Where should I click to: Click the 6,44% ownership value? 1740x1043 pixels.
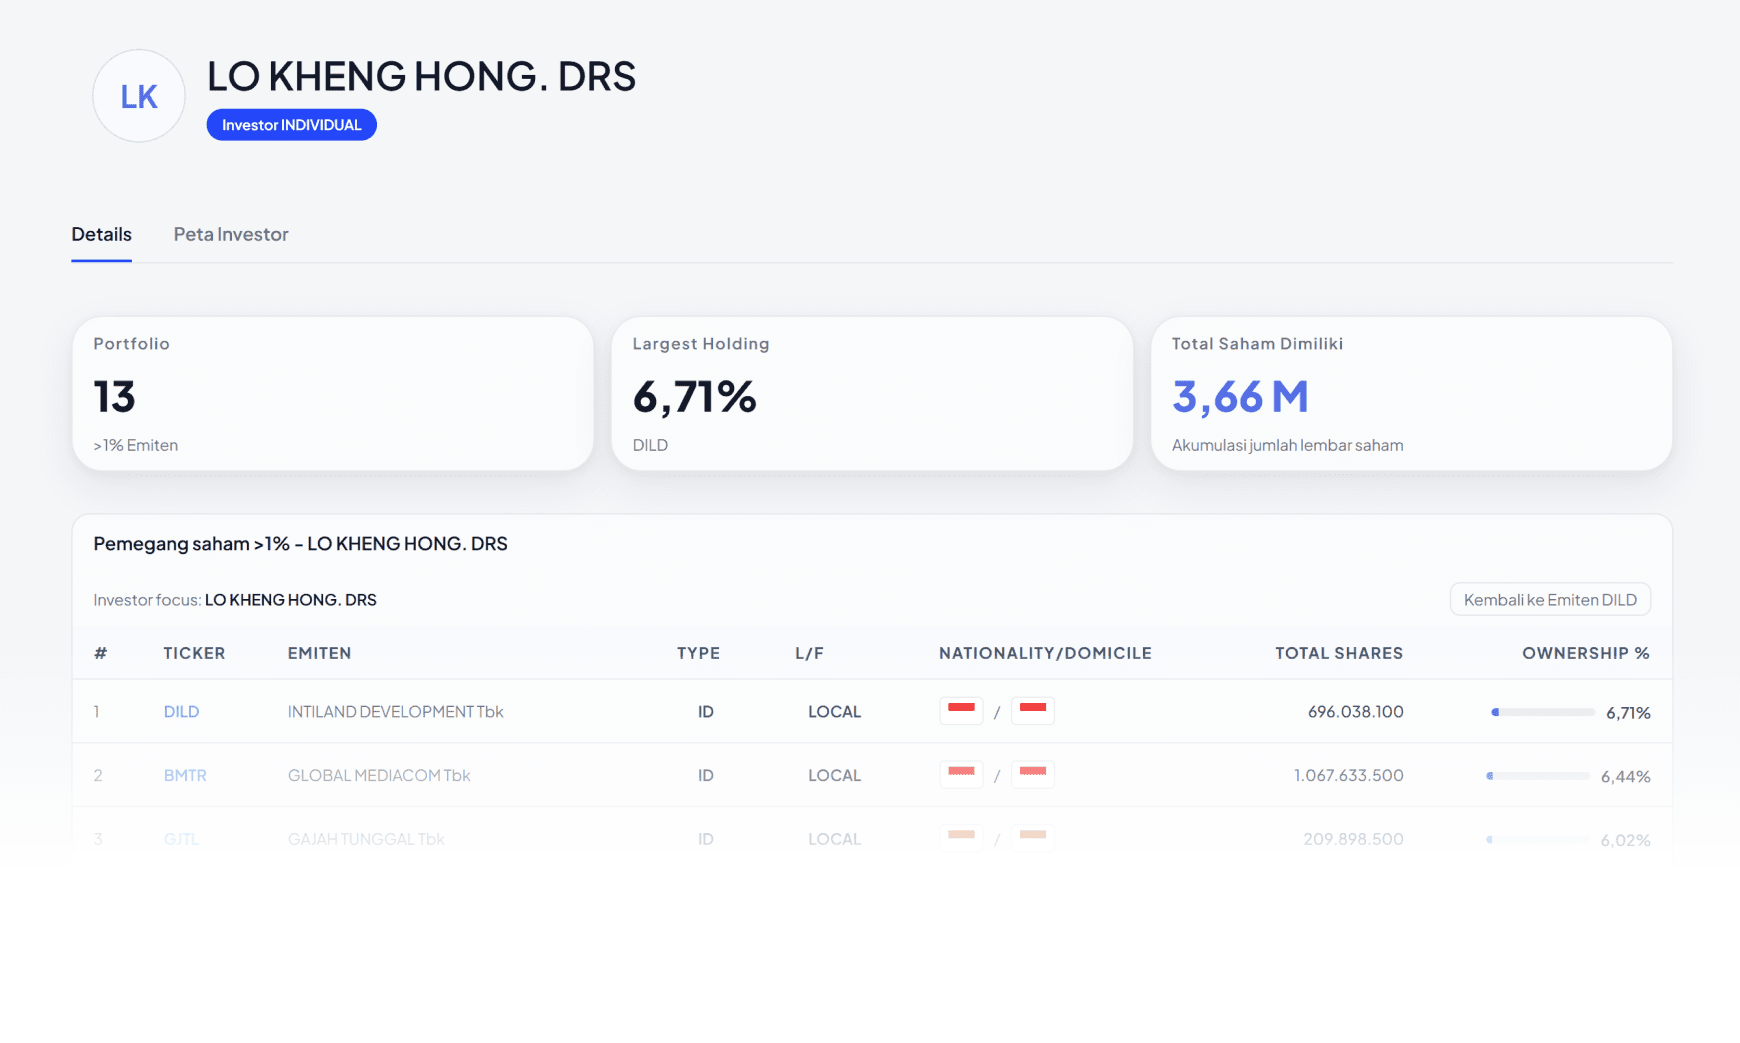click(1626, 777)
